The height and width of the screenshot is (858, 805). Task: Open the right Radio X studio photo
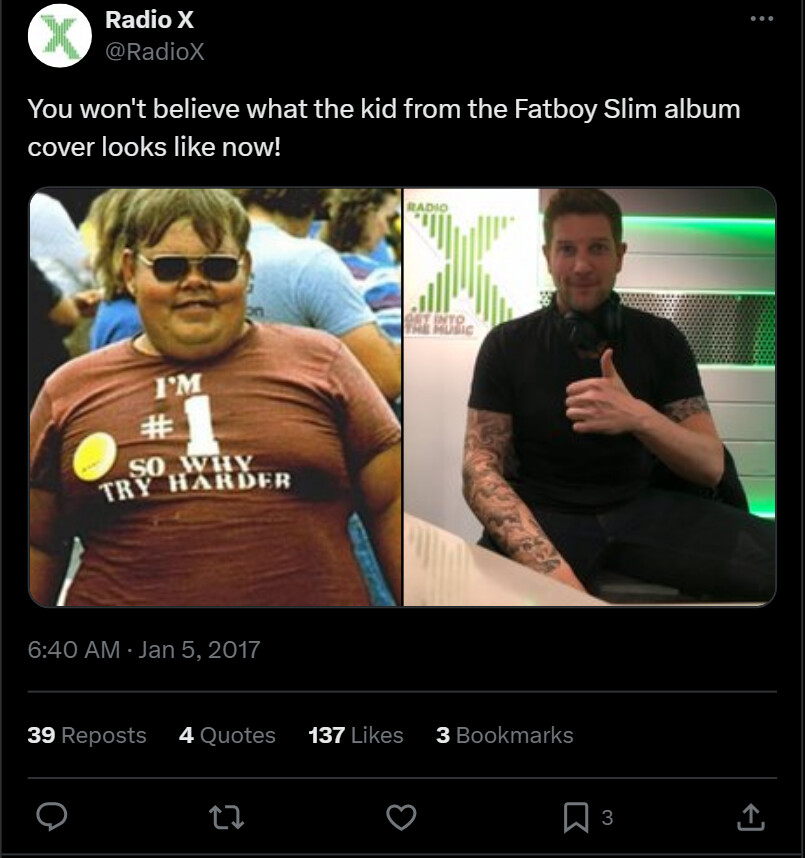pyautogui.click(x=589, y=396)
